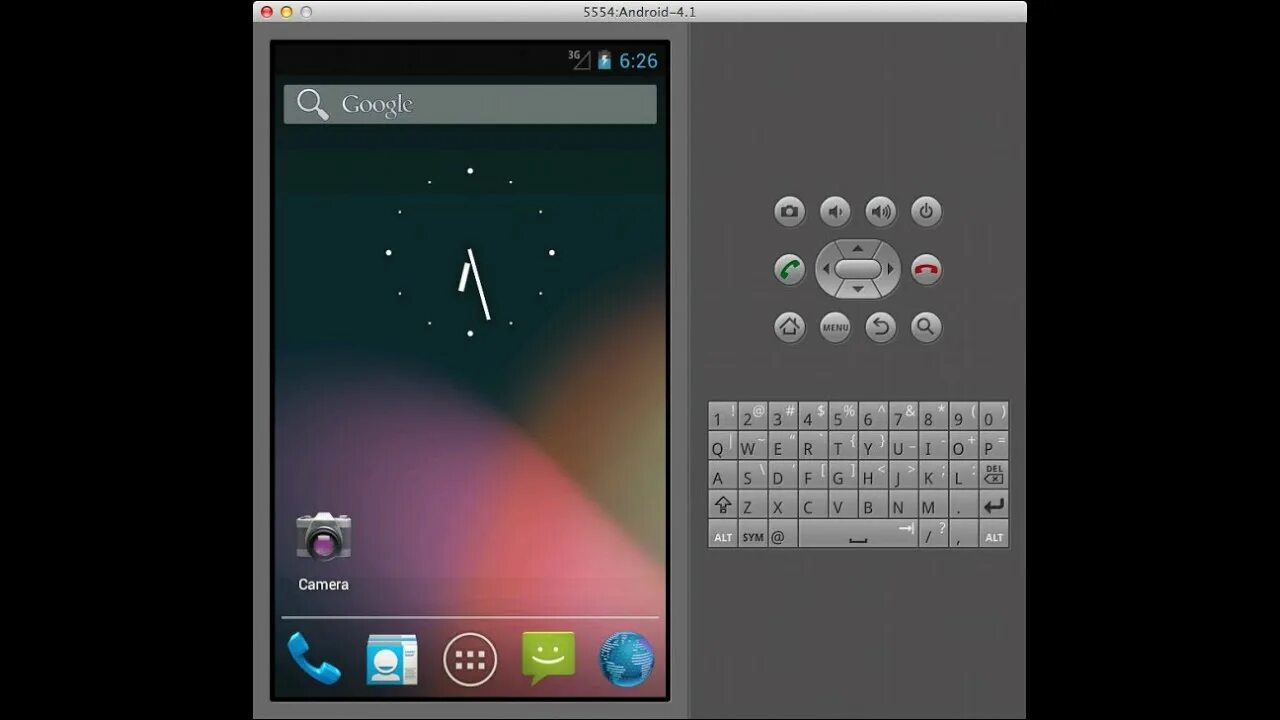
Task: Click the Q key on emulator keyboard
Action: pyautogui.click(x=723, y=446)
